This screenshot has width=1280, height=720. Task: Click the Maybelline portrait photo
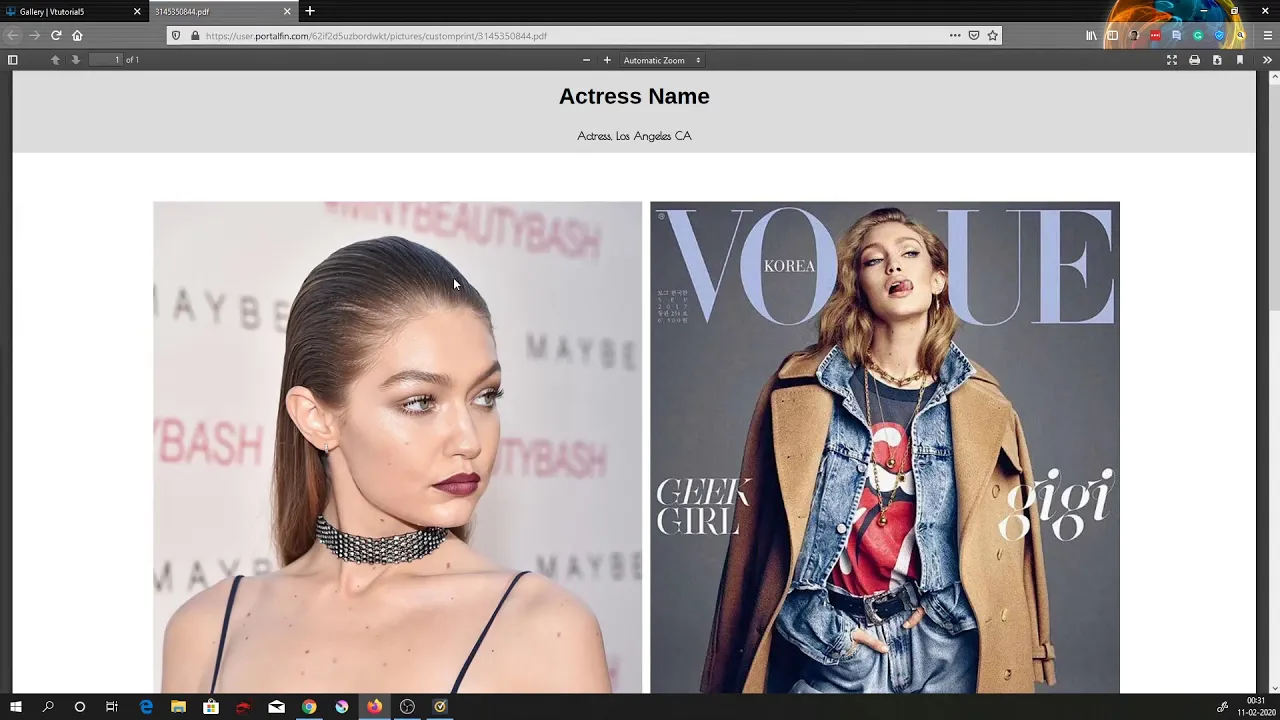tap(397, 447)
